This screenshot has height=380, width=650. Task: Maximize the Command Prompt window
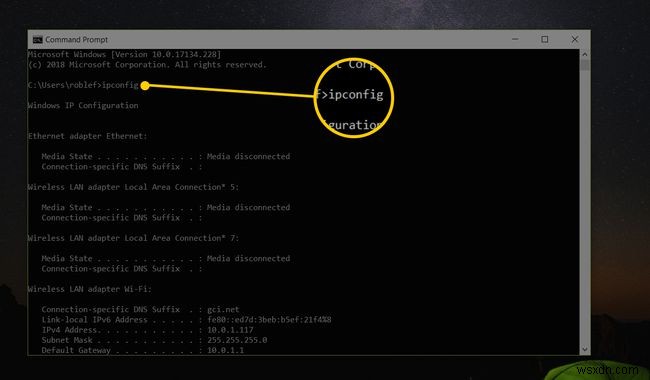point(545,39)
